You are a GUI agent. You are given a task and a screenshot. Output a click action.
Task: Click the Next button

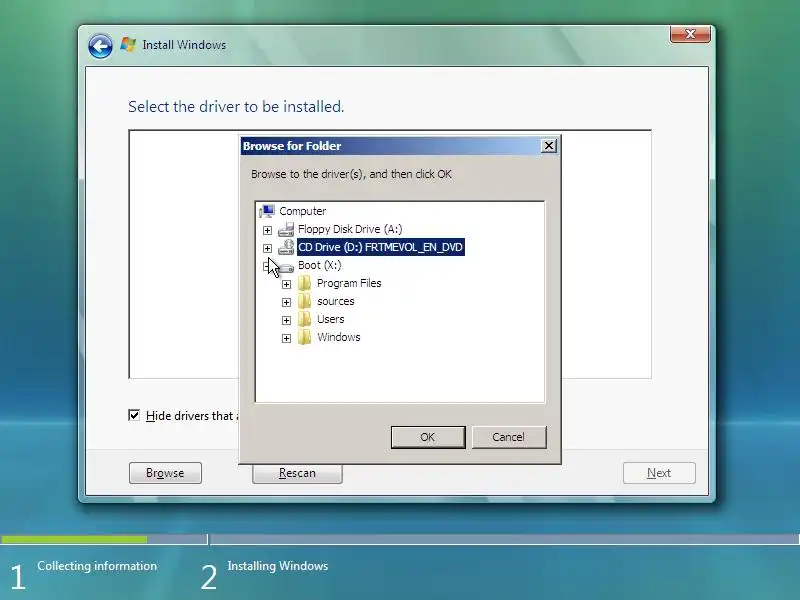point(659,473)
